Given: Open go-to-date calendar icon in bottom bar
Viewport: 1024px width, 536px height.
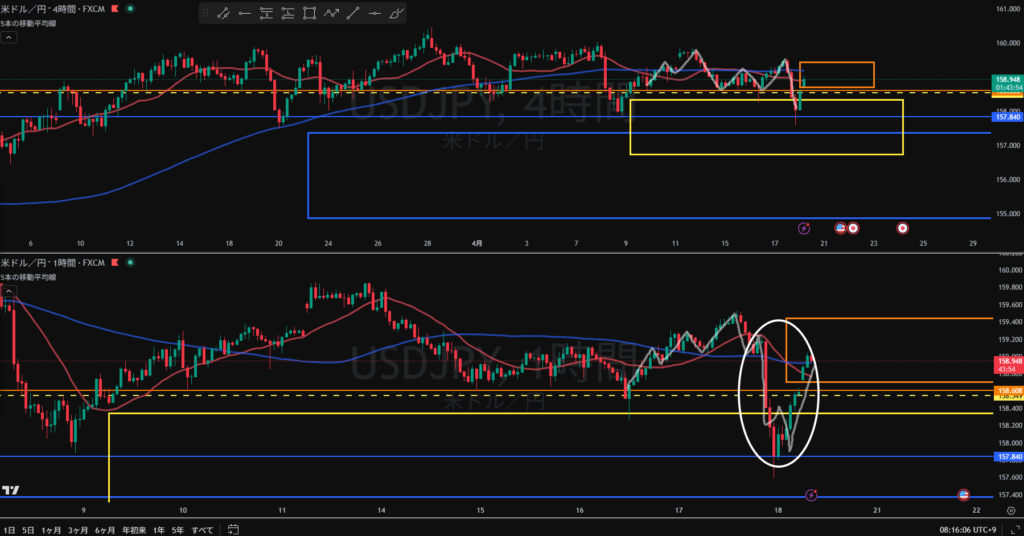Looking at the screenshot, I should pos(231,529).
